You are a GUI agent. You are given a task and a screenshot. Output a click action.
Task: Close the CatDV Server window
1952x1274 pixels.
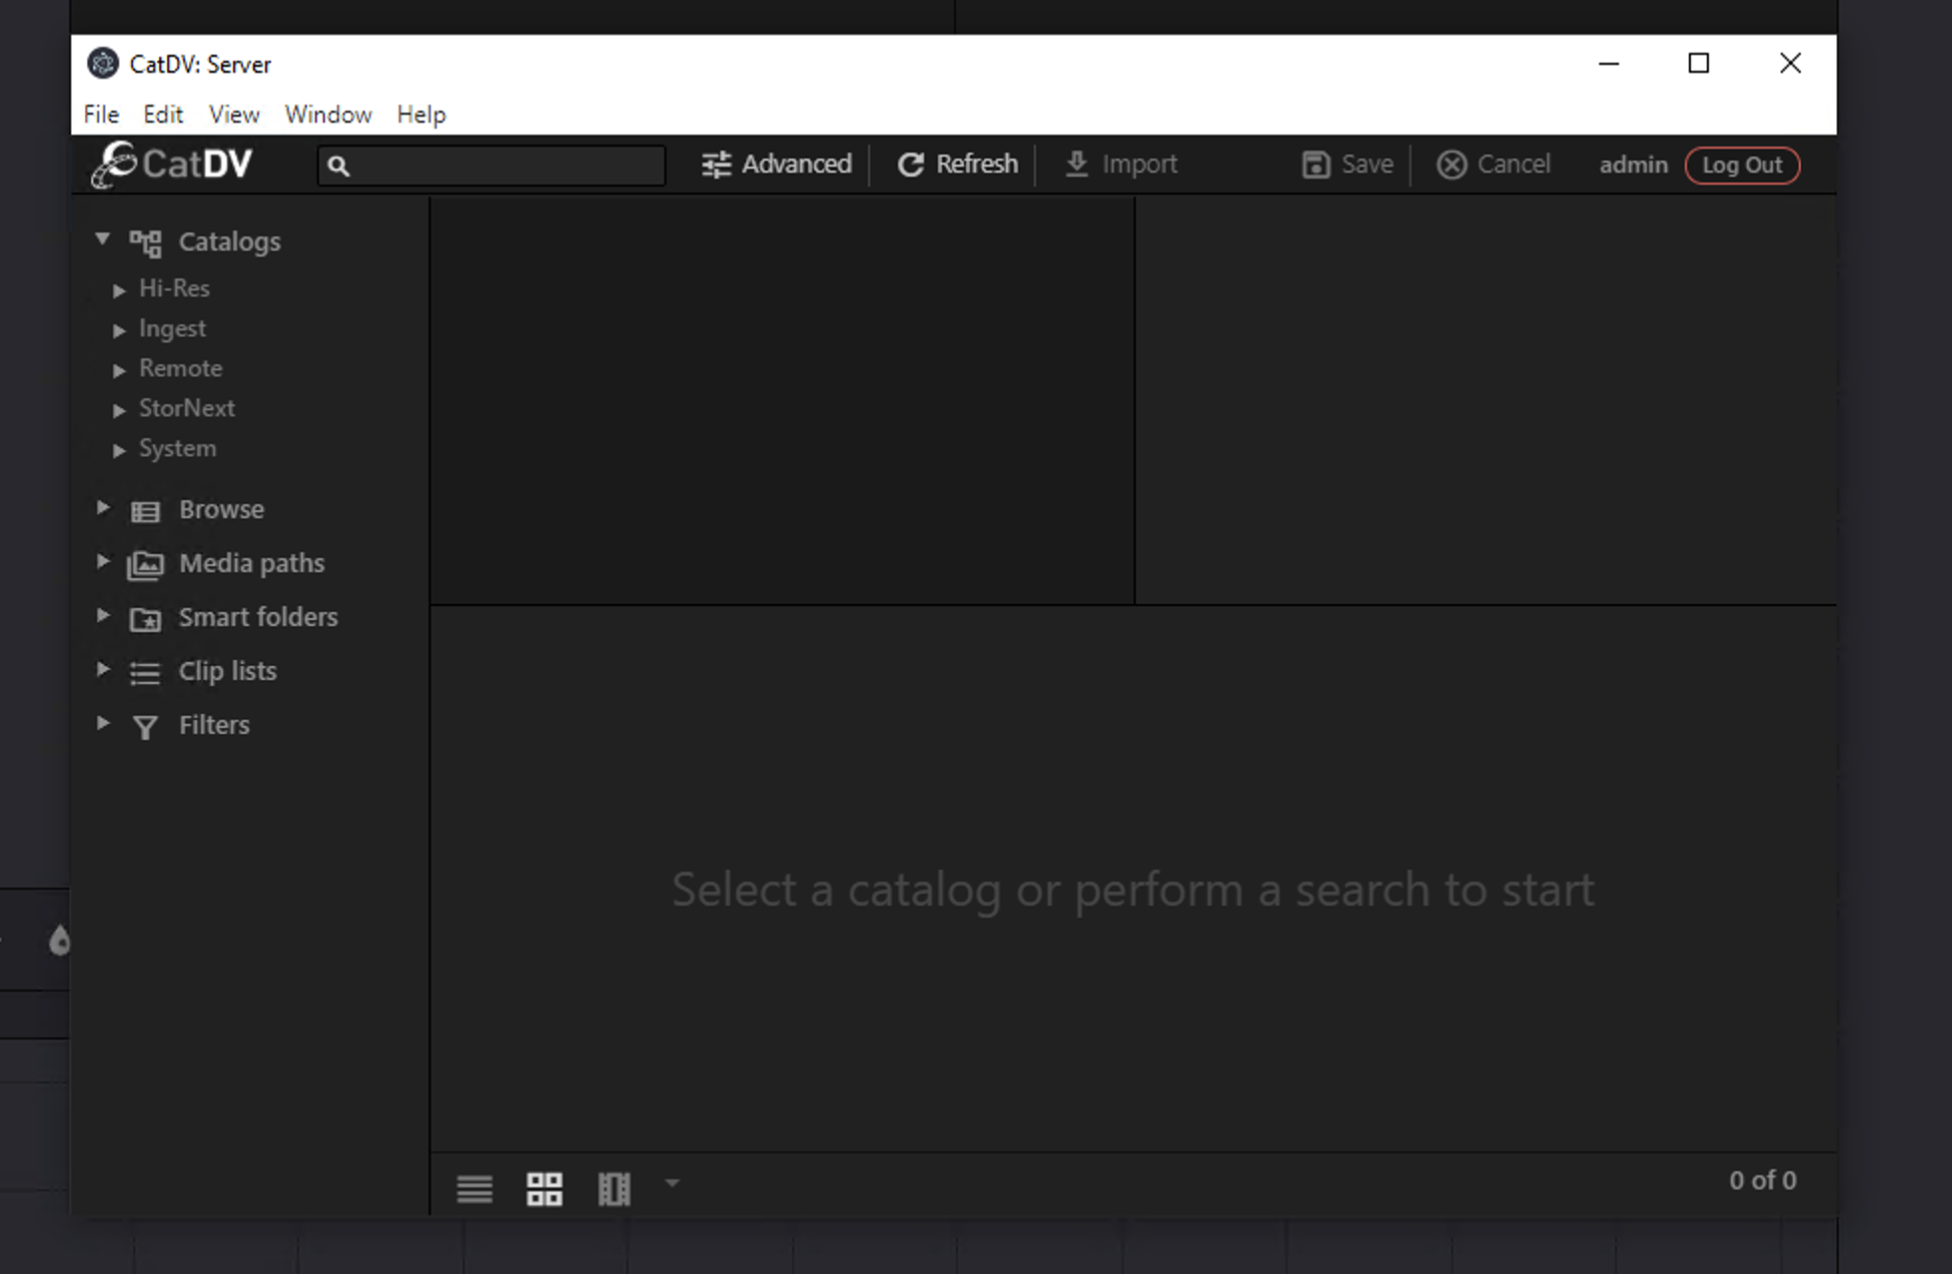[1790, 63]
